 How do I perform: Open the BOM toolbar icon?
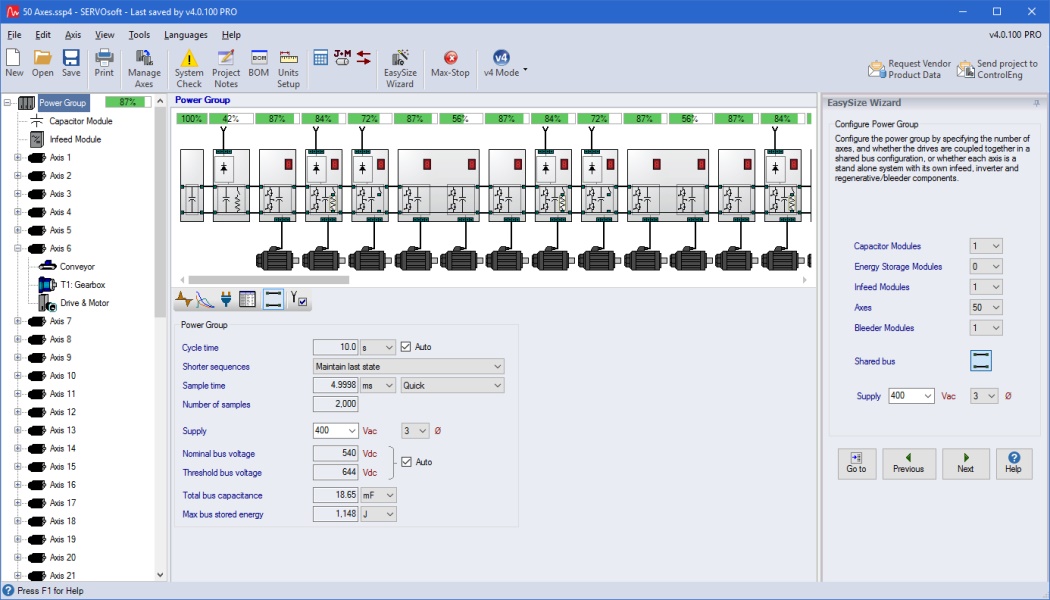tap(258, 65)
